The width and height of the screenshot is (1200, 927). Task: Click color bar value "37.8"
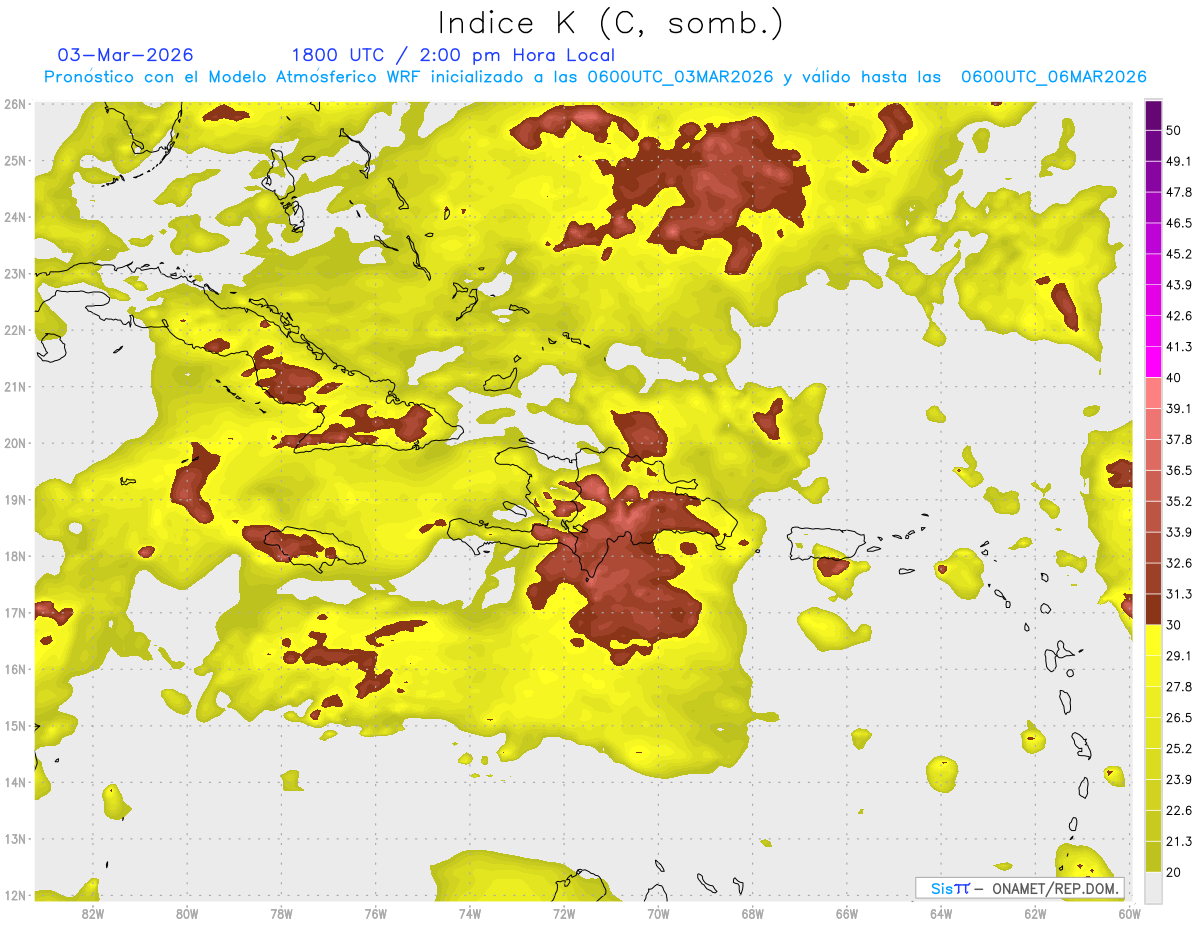tap(1179, 440)
